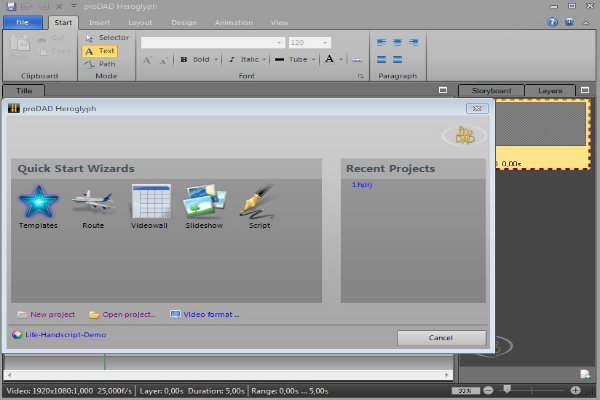Image resolution: width=600 pixels, height=400 pixels.
Task: Click the save icon in title bar
Action: pos(11,7)
